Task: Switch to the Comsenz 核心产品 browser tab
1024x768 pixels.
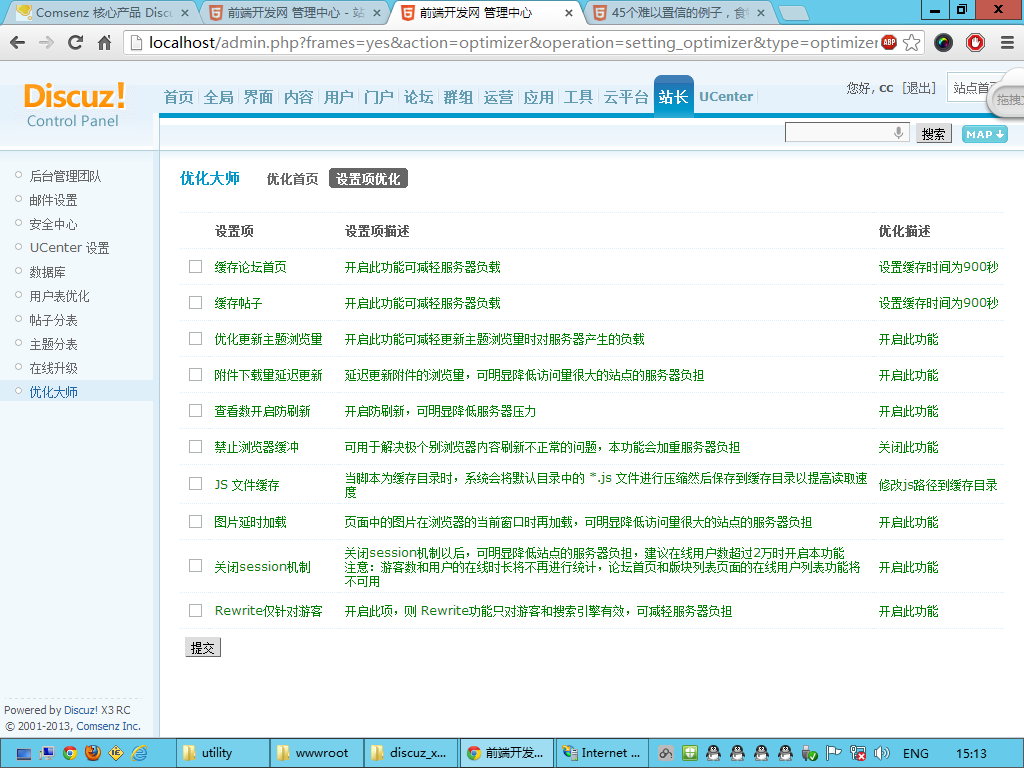Action: [104, 12]
